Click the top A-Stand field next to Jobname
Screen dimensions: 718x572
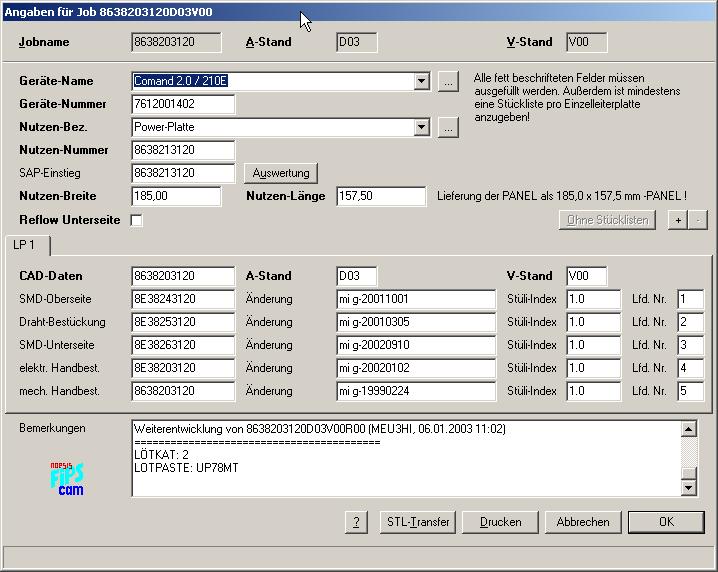(x=356, y=42)
